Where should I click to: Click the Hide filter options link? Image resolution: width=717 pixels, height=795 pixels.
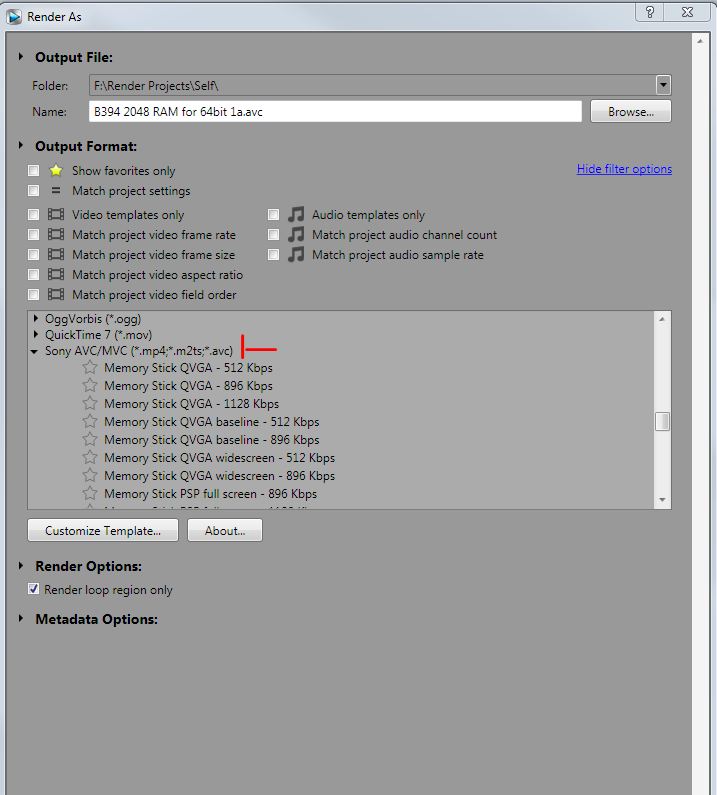[x=624, y=169]
